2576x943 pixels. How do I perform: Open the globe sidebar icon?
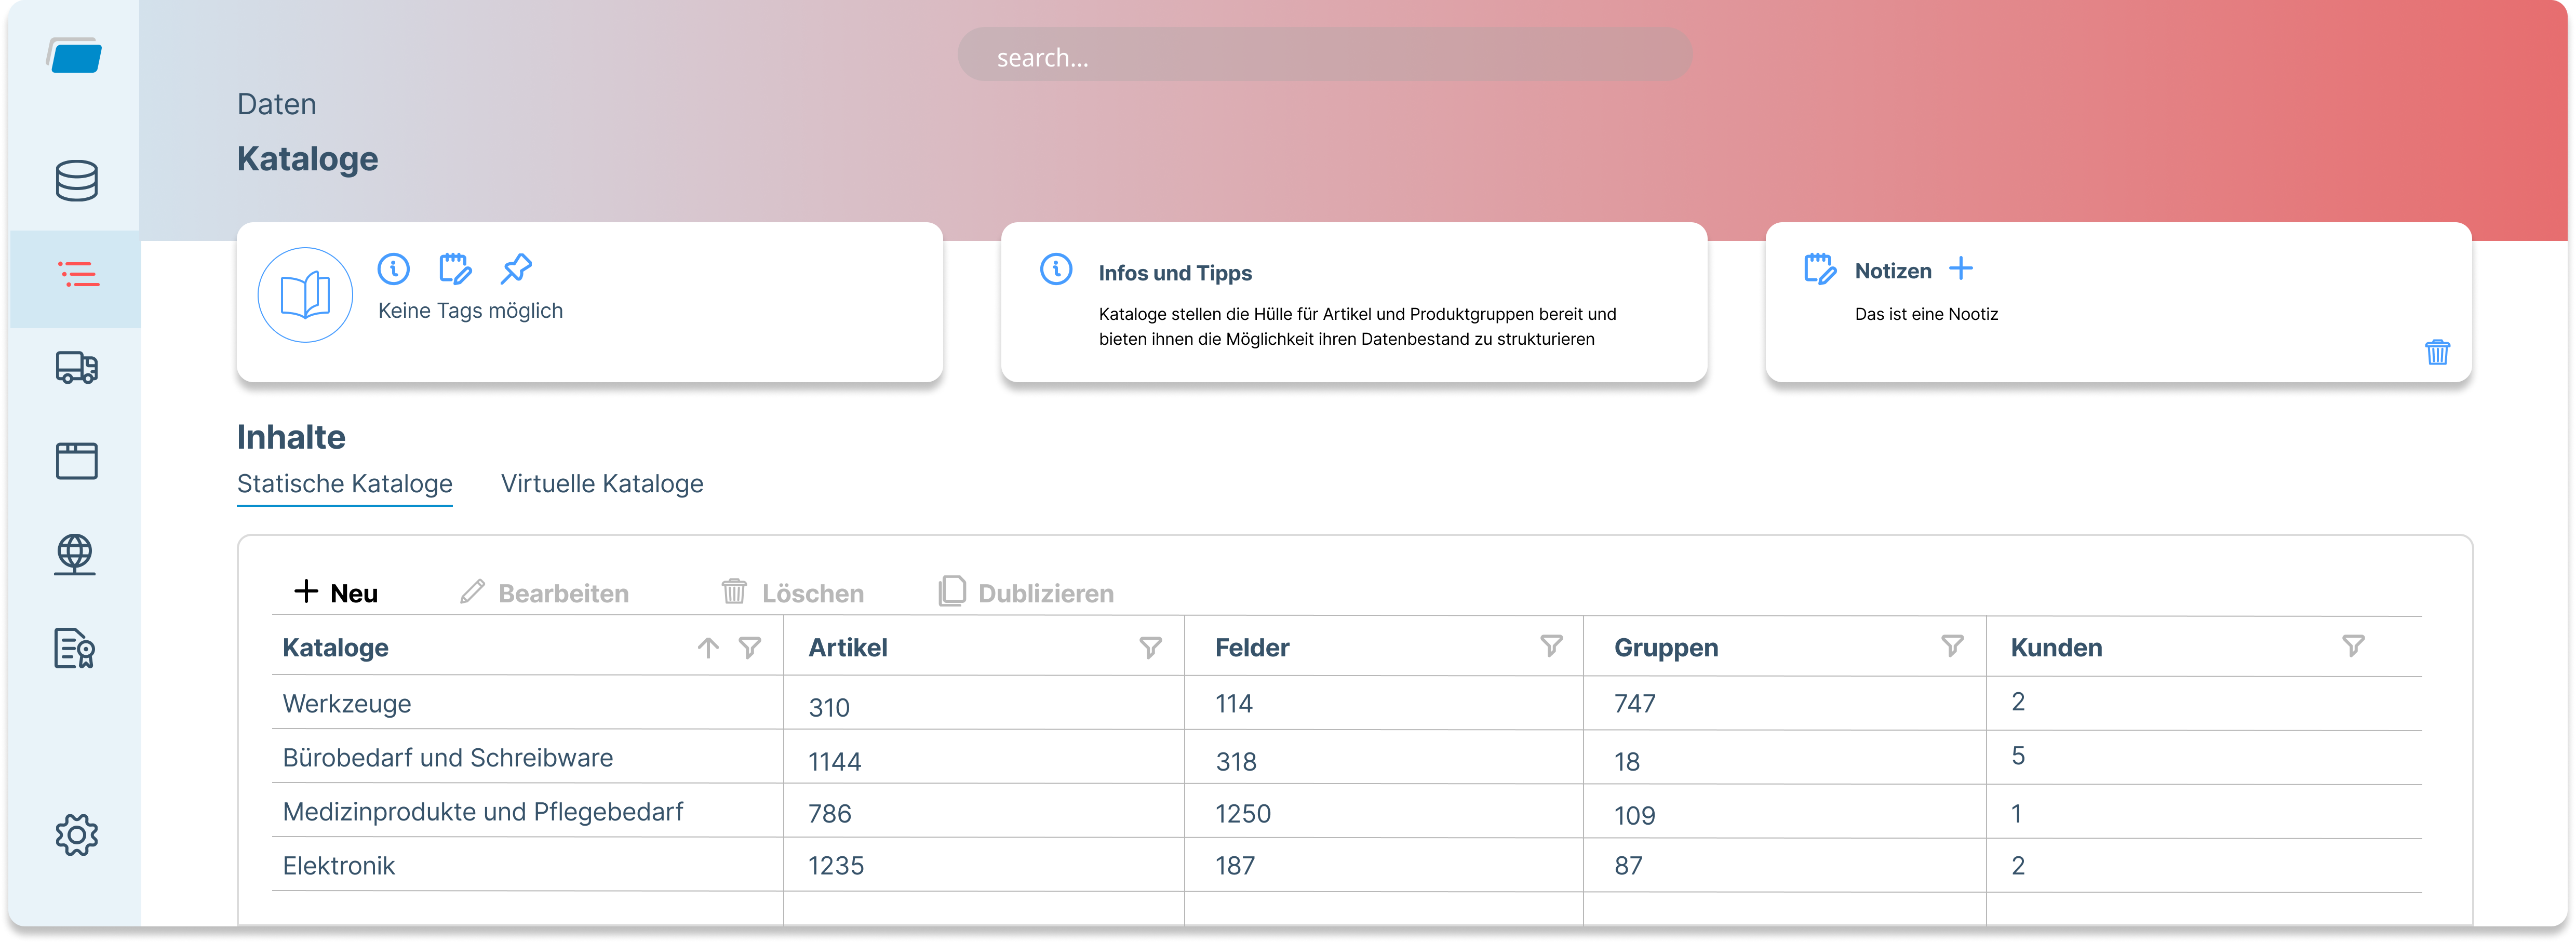point(76,554)
